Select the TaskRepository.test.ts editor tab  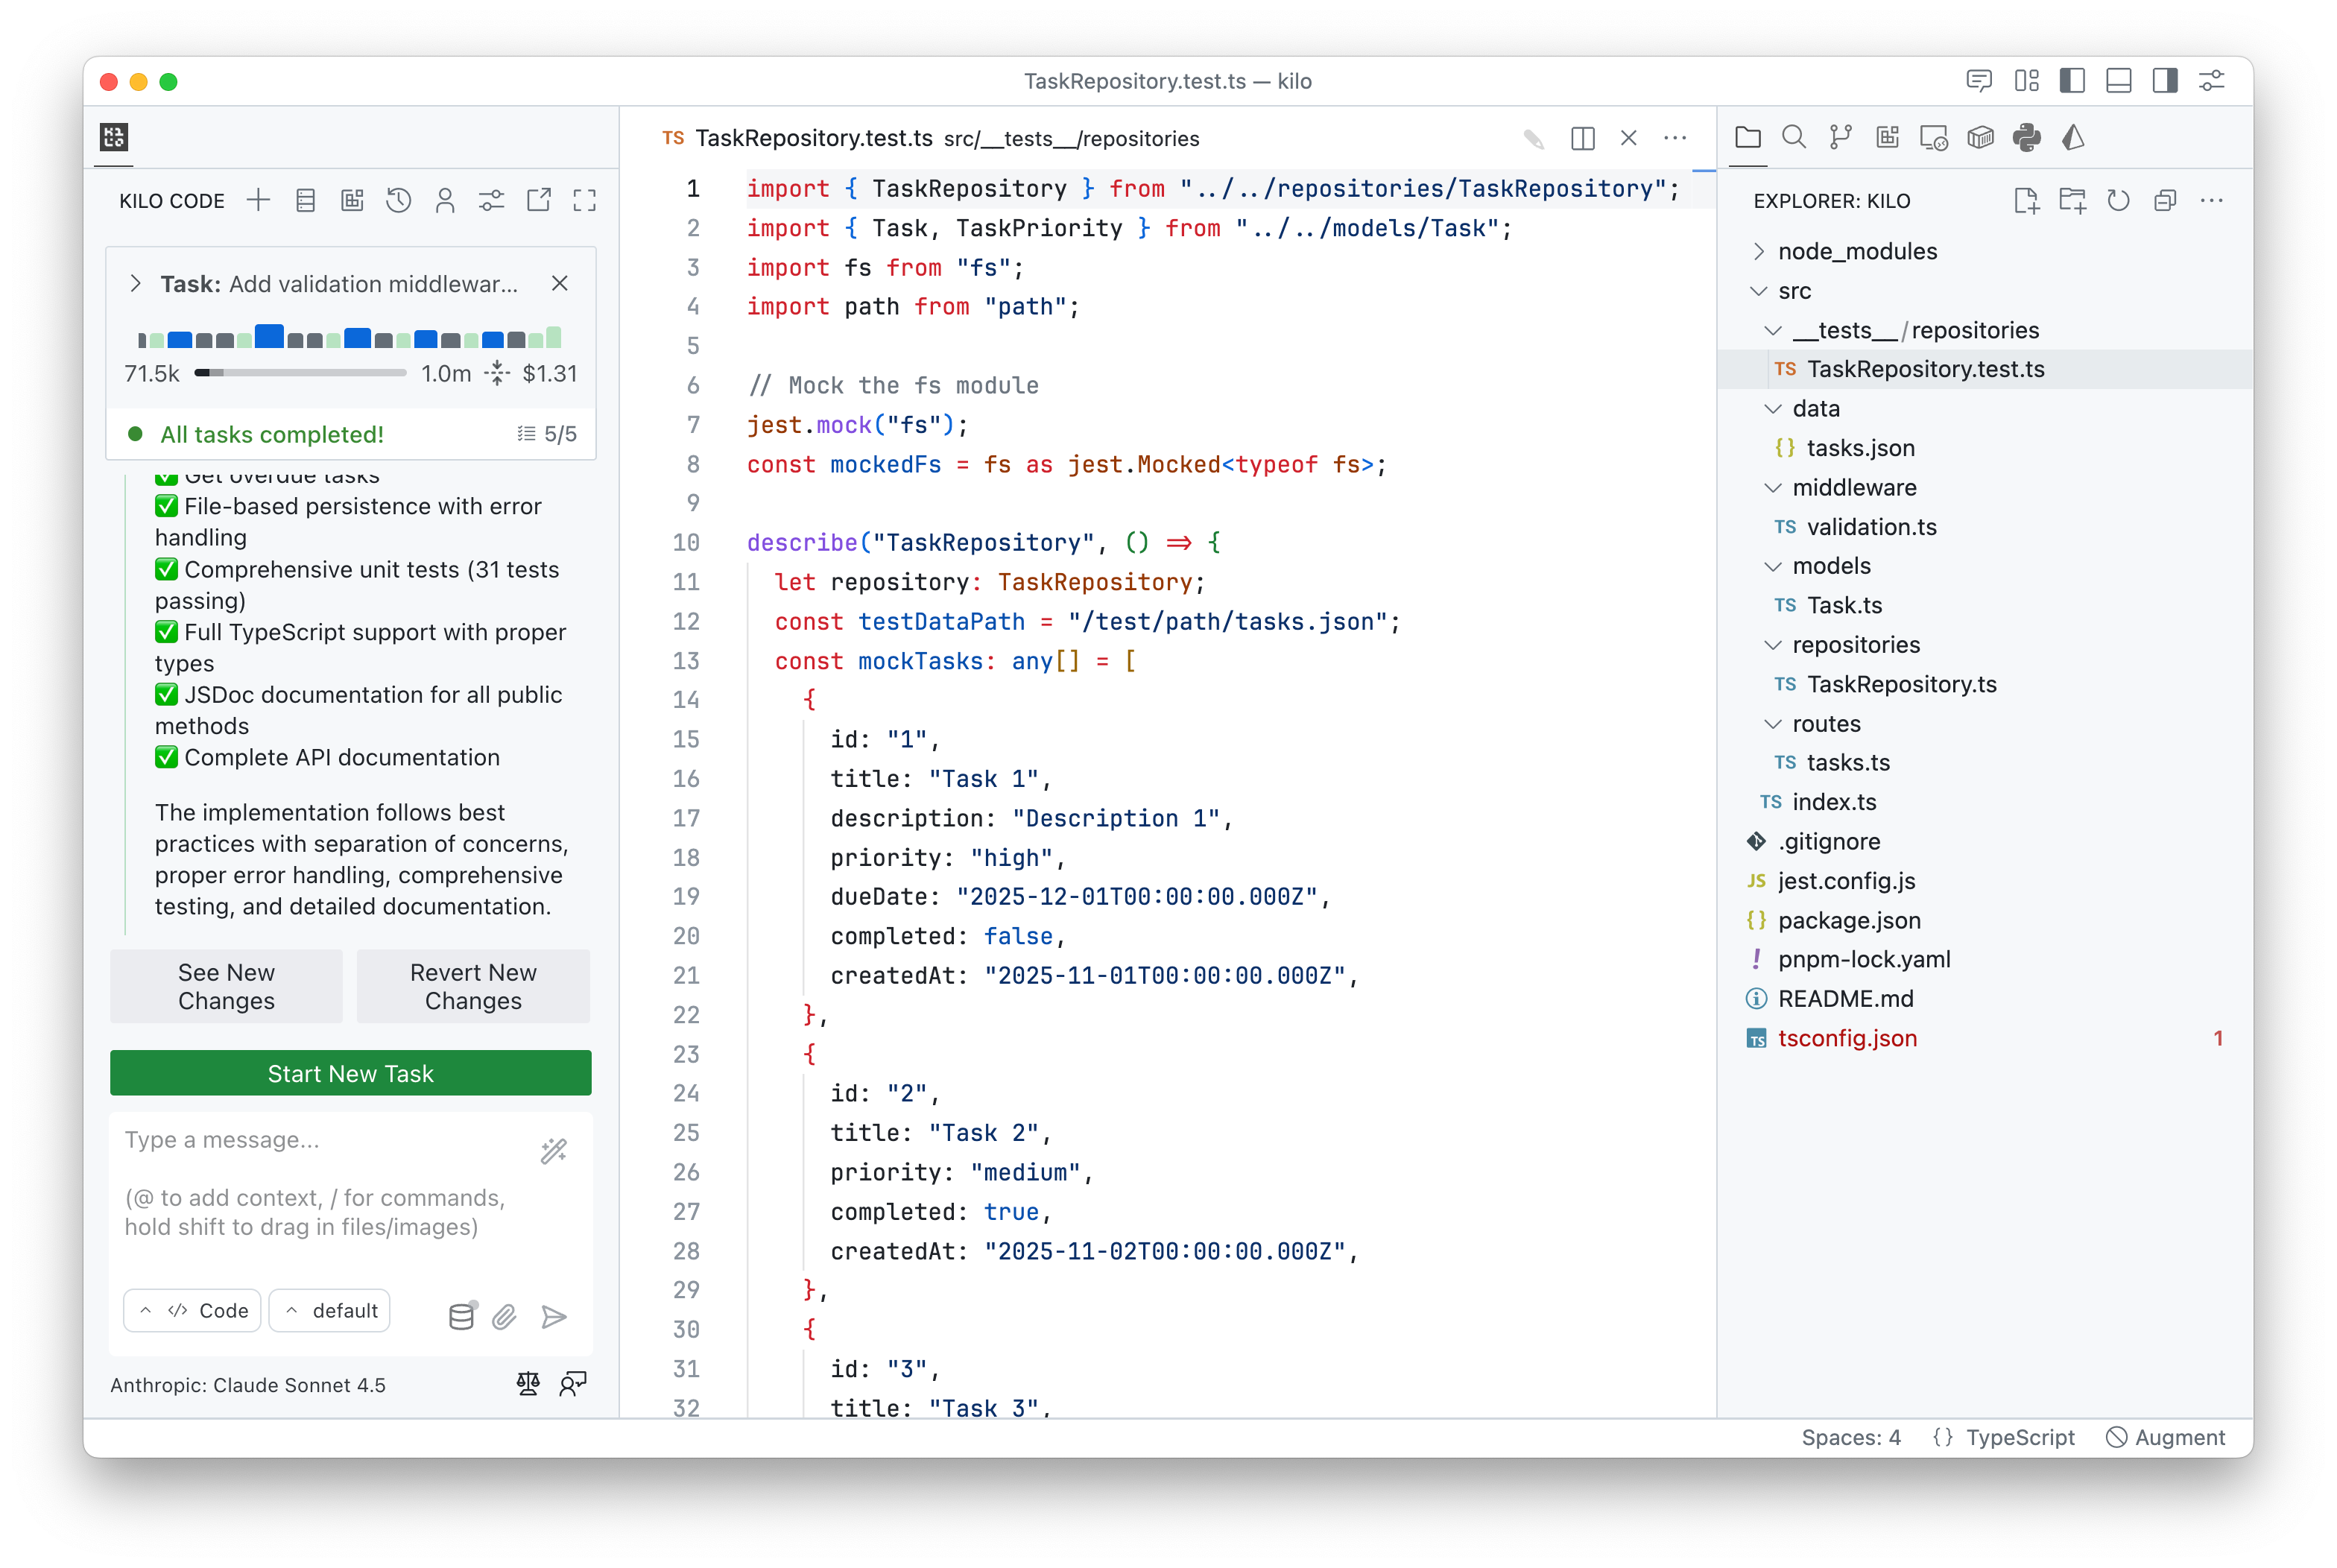[x=813, y=138]
